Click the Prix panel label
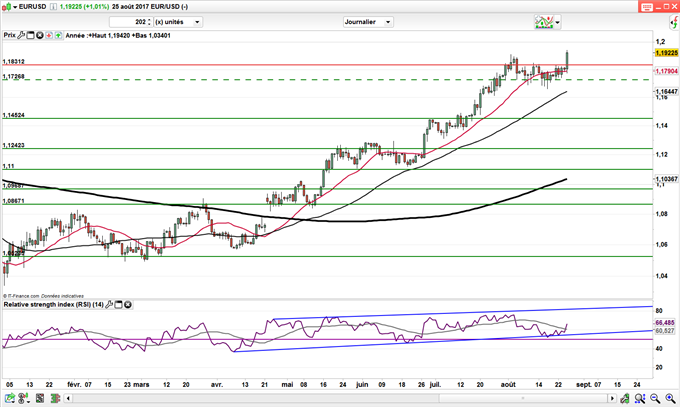Viewport: 680px width, 407px height. (10, 35)
